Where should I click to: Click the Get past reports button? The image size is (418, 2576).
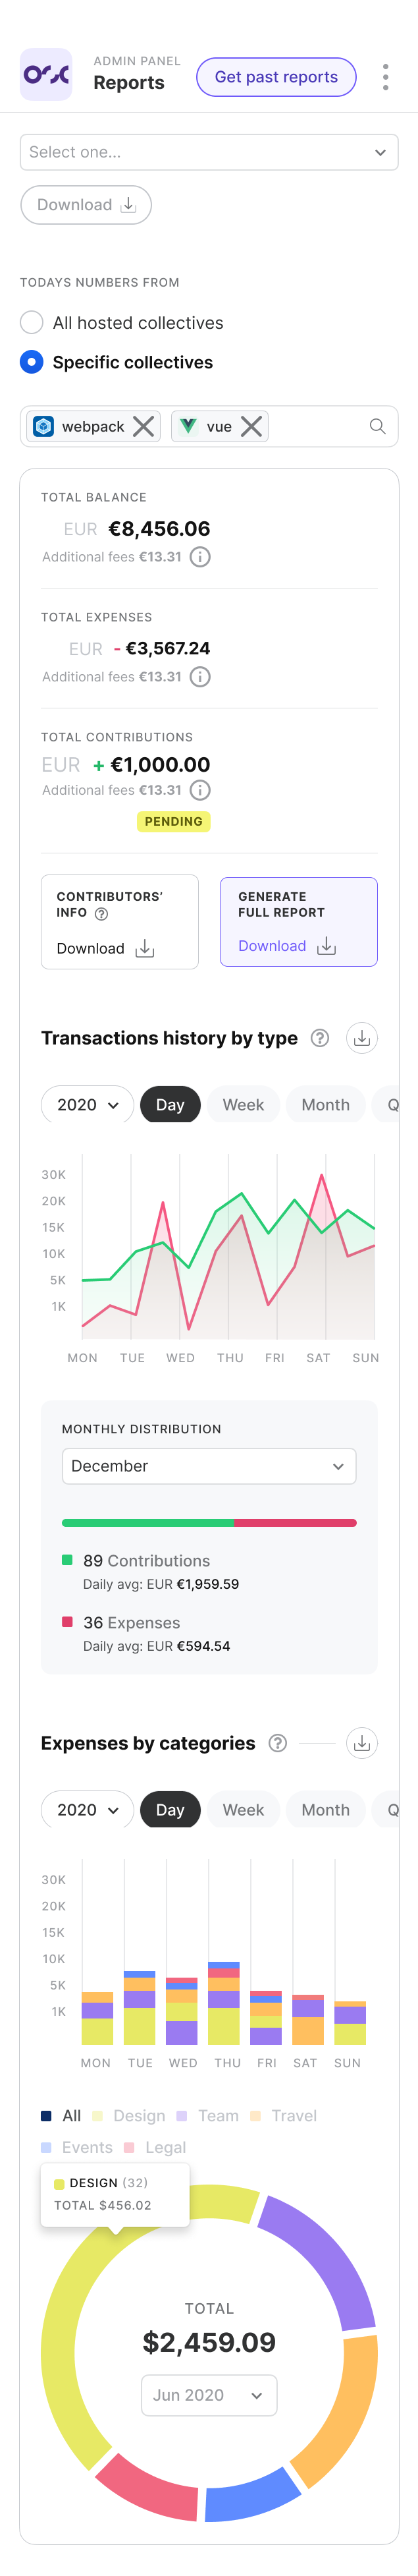click(276, 76)
